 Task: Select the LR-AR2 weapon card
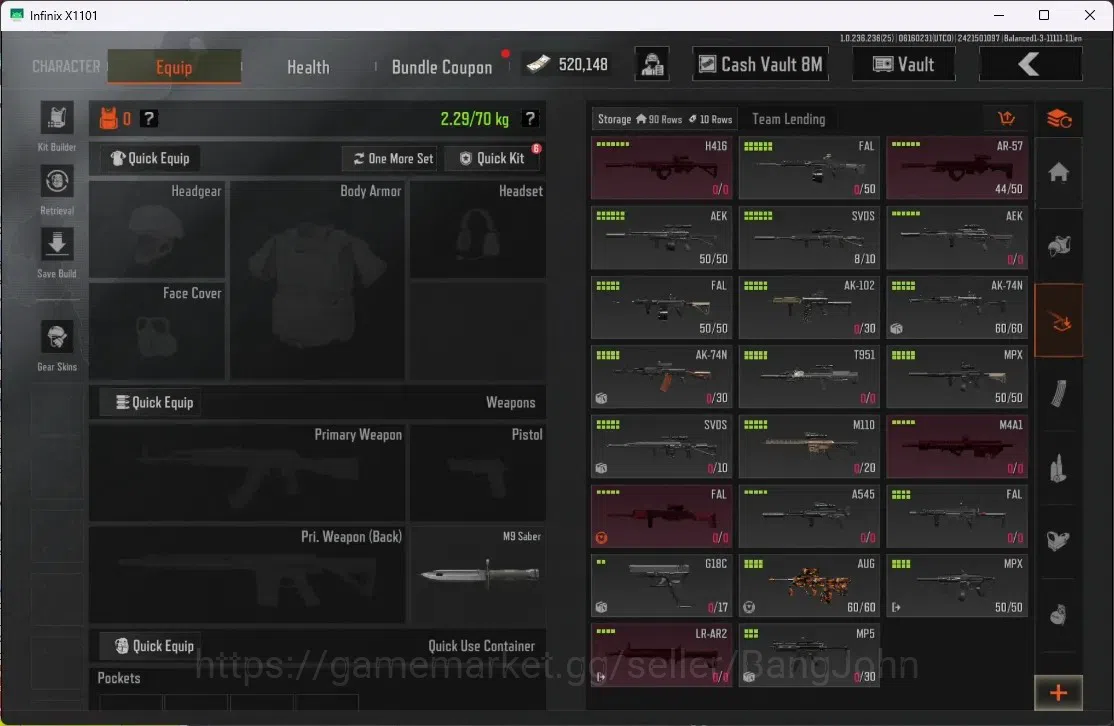(x=661, y=655)
